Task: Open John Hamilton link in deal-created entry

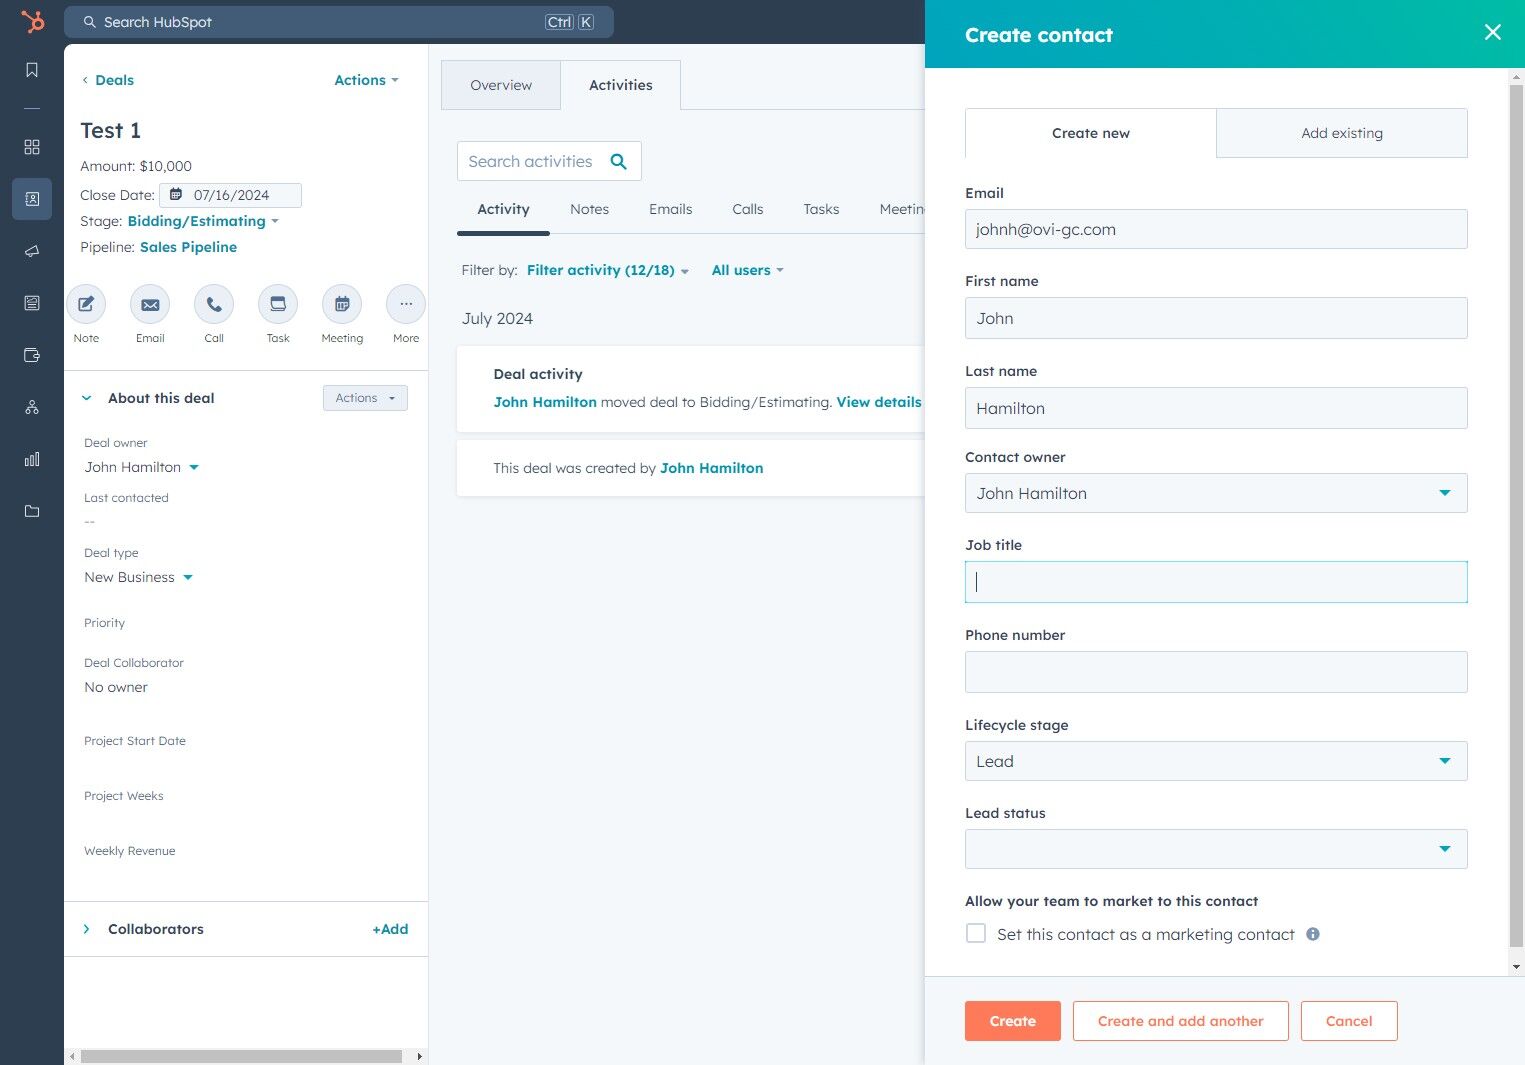Action: 711,468
